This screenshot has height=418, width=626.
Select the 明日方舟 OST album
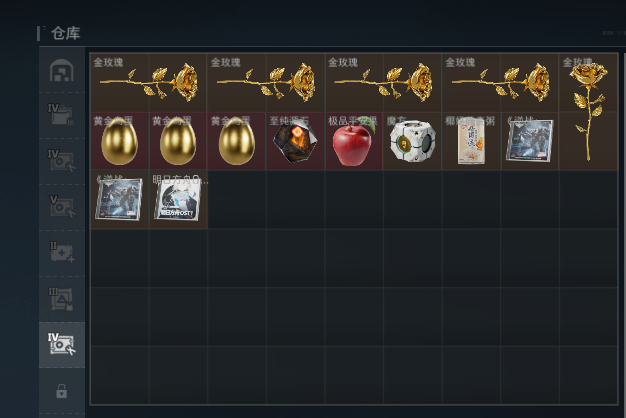click(x=178, y=200)
